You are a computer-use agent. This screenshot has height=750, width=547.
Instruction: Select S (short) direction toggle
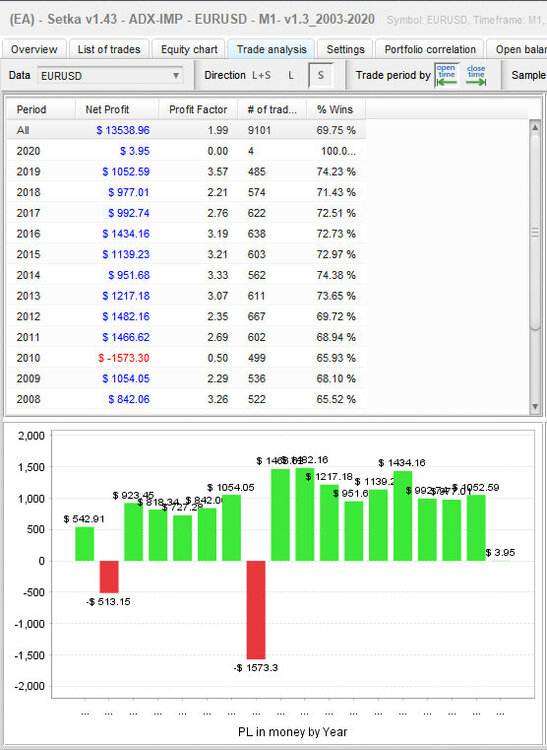[320, 76]
